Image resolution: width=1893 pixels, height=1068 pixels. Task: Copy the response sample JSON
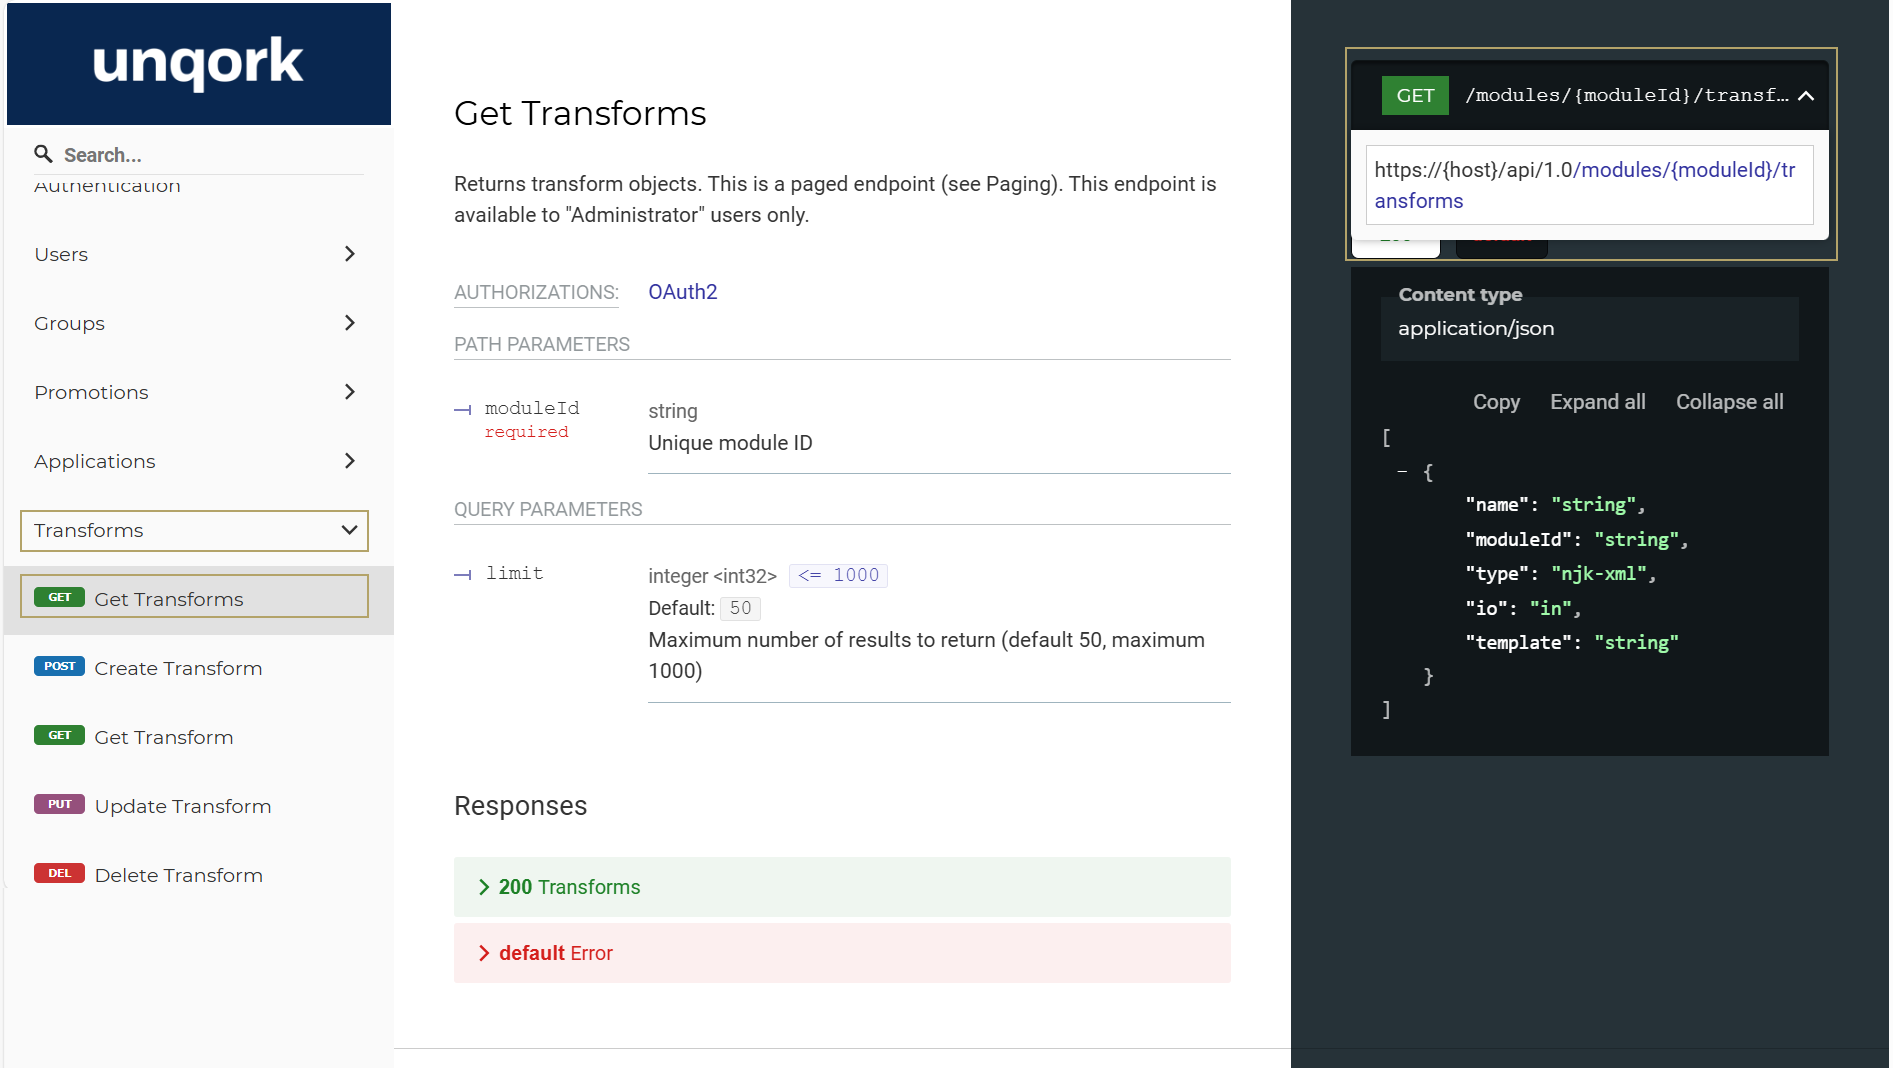tap(1496, 402)
